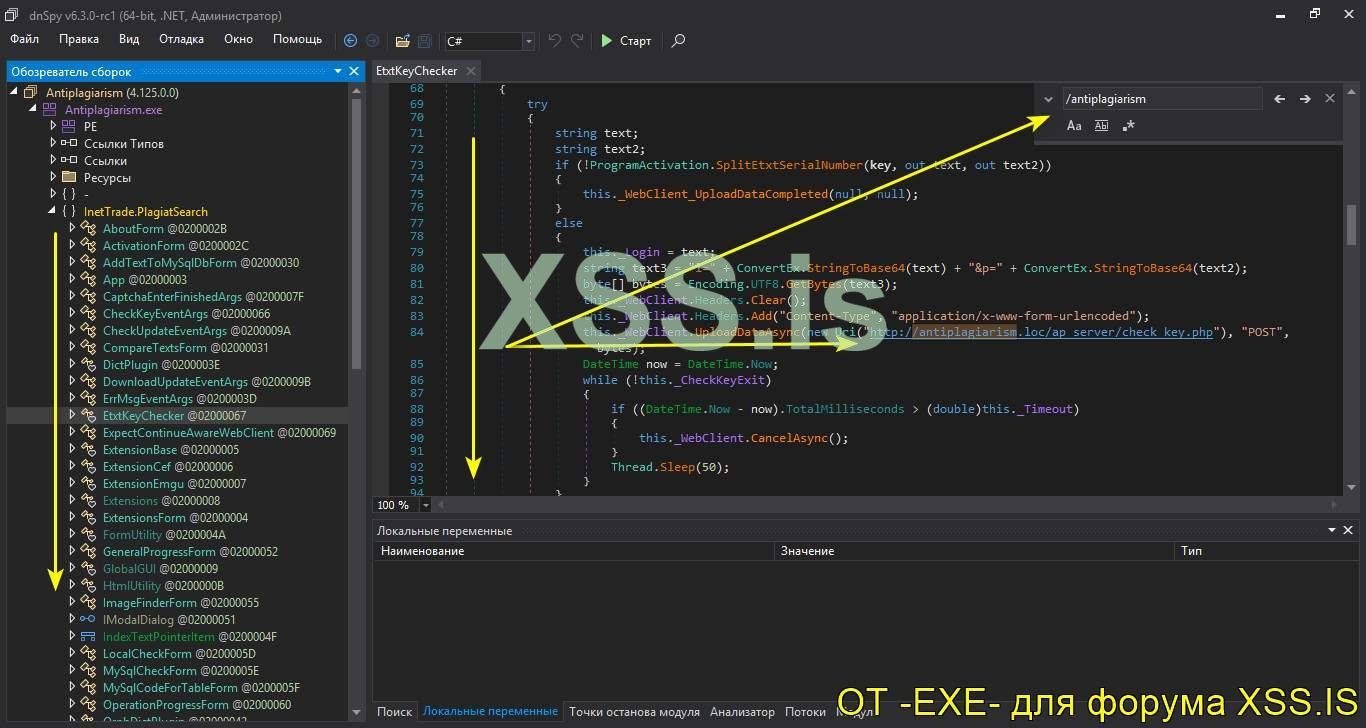Open search with the magnifier toolbar icon

pos(678,41)
